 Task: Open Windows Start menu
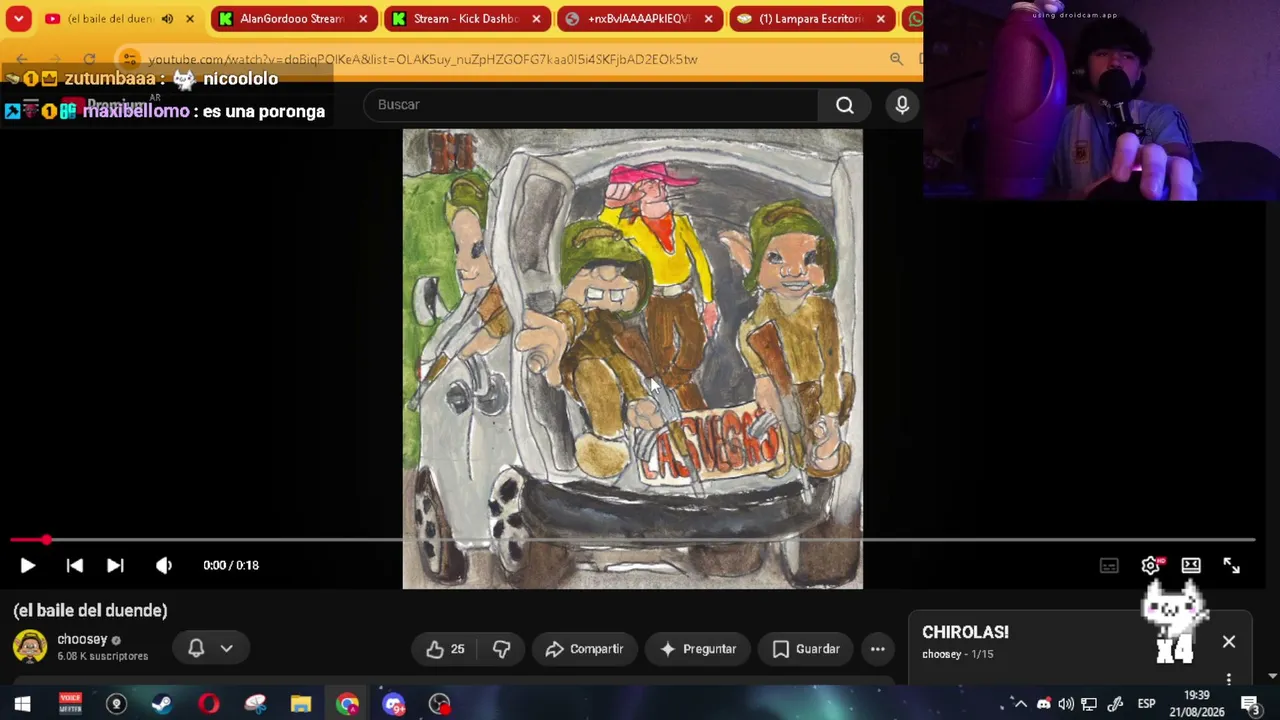22,704
